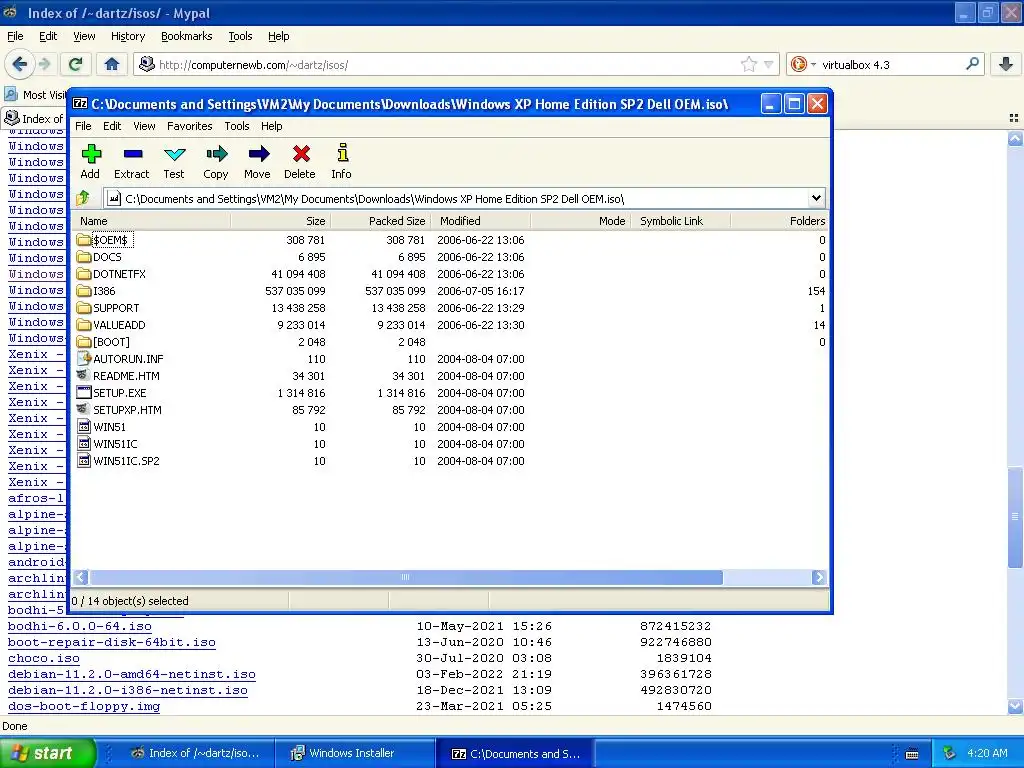Sort by the Folders column header
Screen dimensions: 1024x768
[x=780, y=221]
